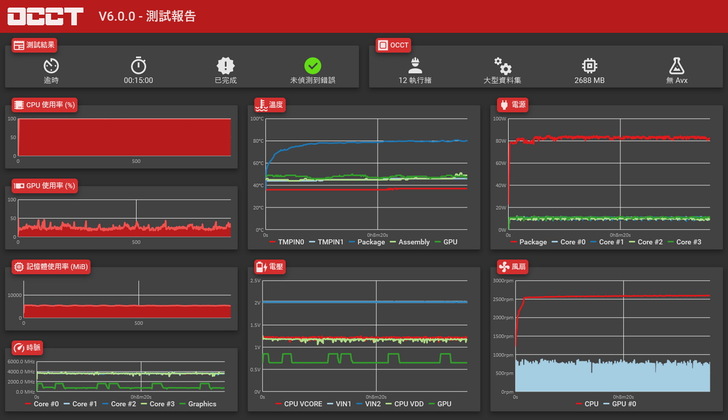Click the flask icon for No AVX
The width and height of the screenshot is (728, 420).
pos(676,66)
